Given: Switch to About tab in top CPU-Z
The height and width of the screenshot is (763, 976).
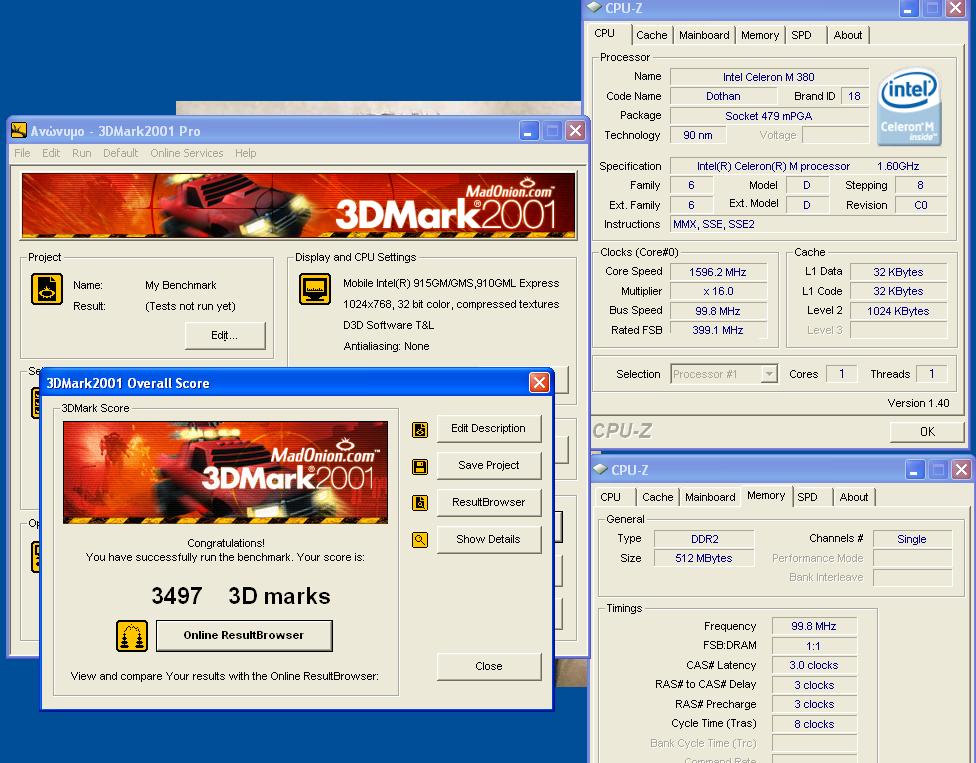Looking at the screenshot, I should click(x=848, y=35).
